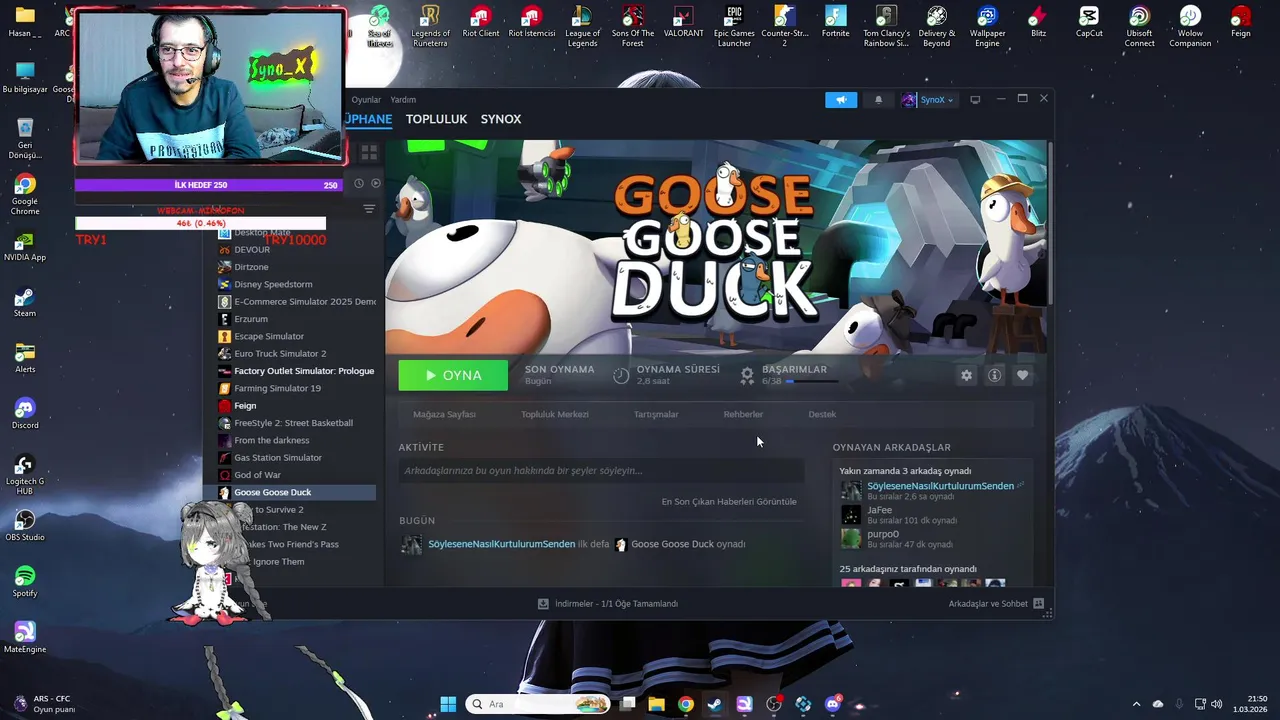Open OBS Studio desktop icon

[x=25, y=526]
